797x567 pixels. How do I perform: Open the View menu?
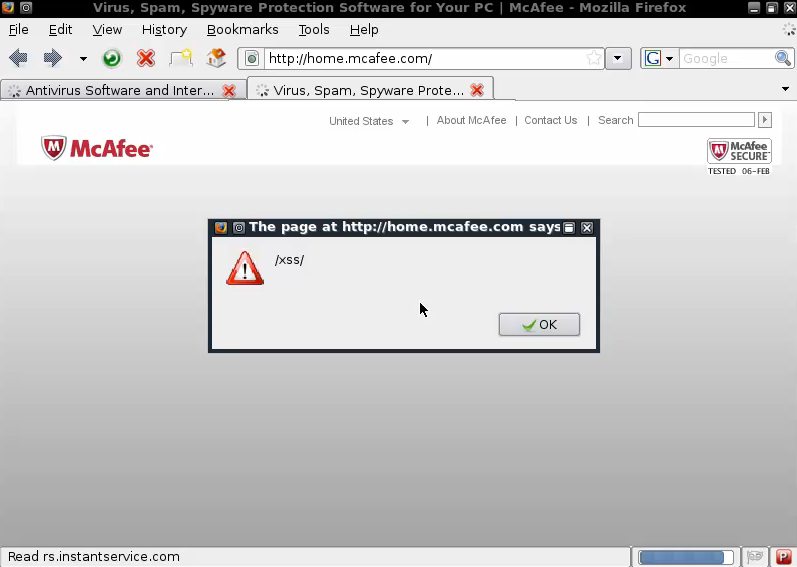coord(107,30)
